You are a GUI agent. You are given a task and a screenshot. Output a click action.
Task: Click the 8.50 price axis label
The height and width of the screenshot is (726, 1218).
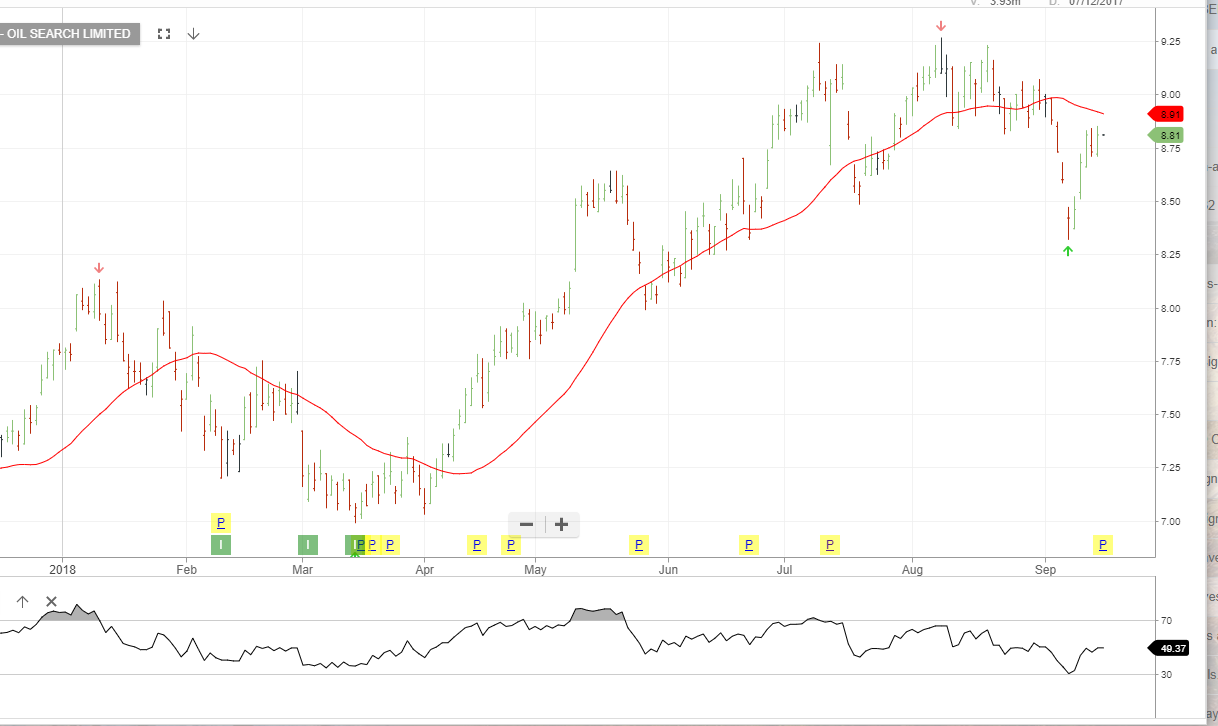pyautogui.click(x=1169, y=202)
